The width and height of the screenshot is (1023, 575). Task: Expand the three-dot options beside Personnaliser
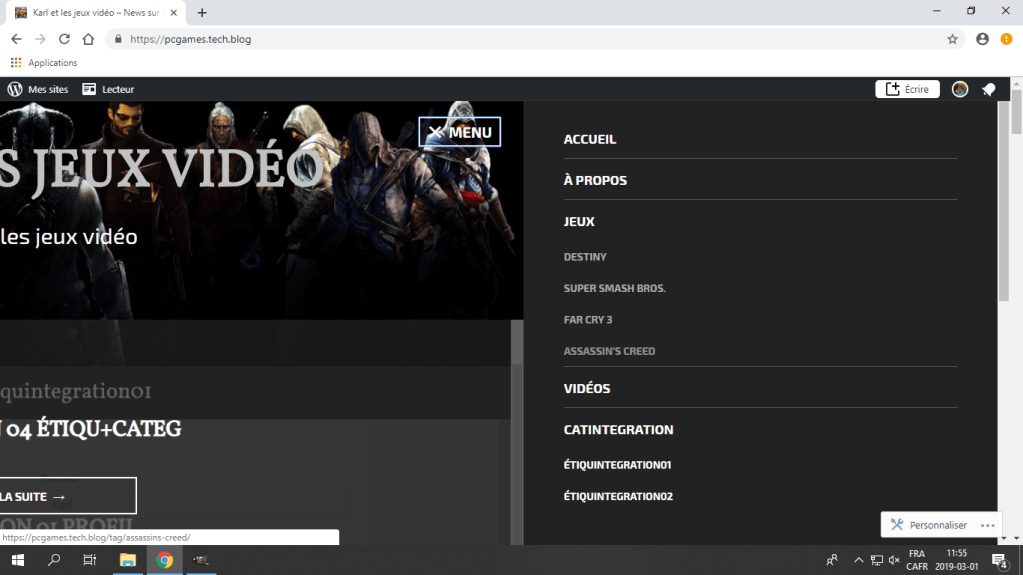coord(987,525)
